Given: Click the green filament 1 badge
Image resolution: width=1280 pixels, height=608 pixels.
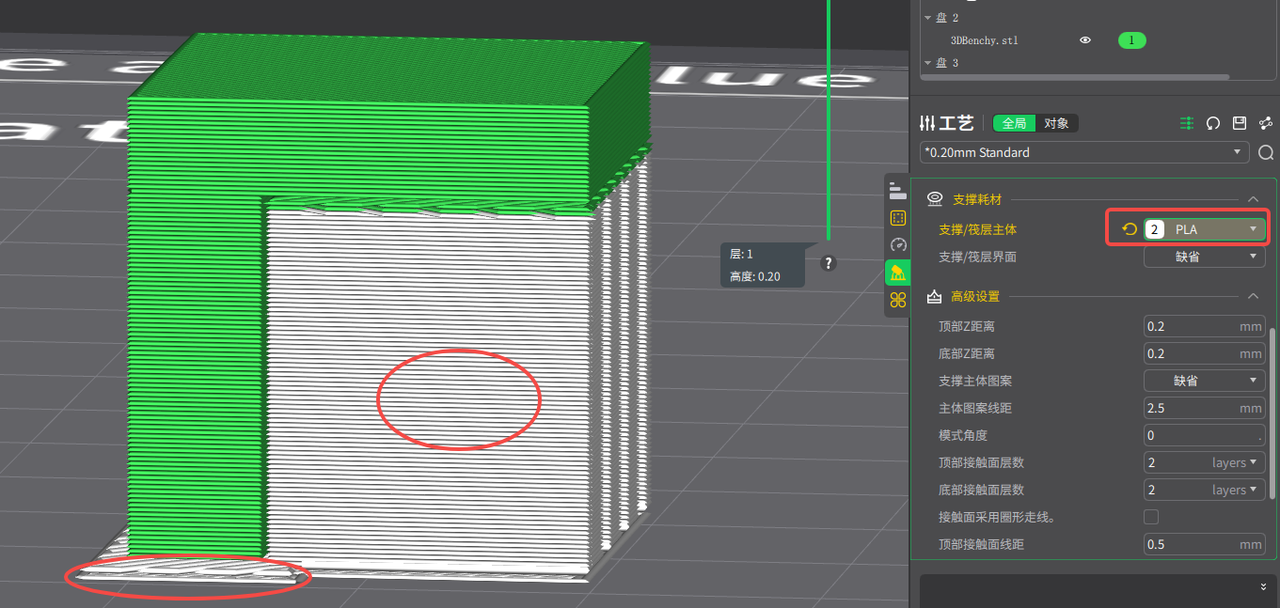Looking at the screenshot, I should pyautogui.click(x=1132, y=40).
